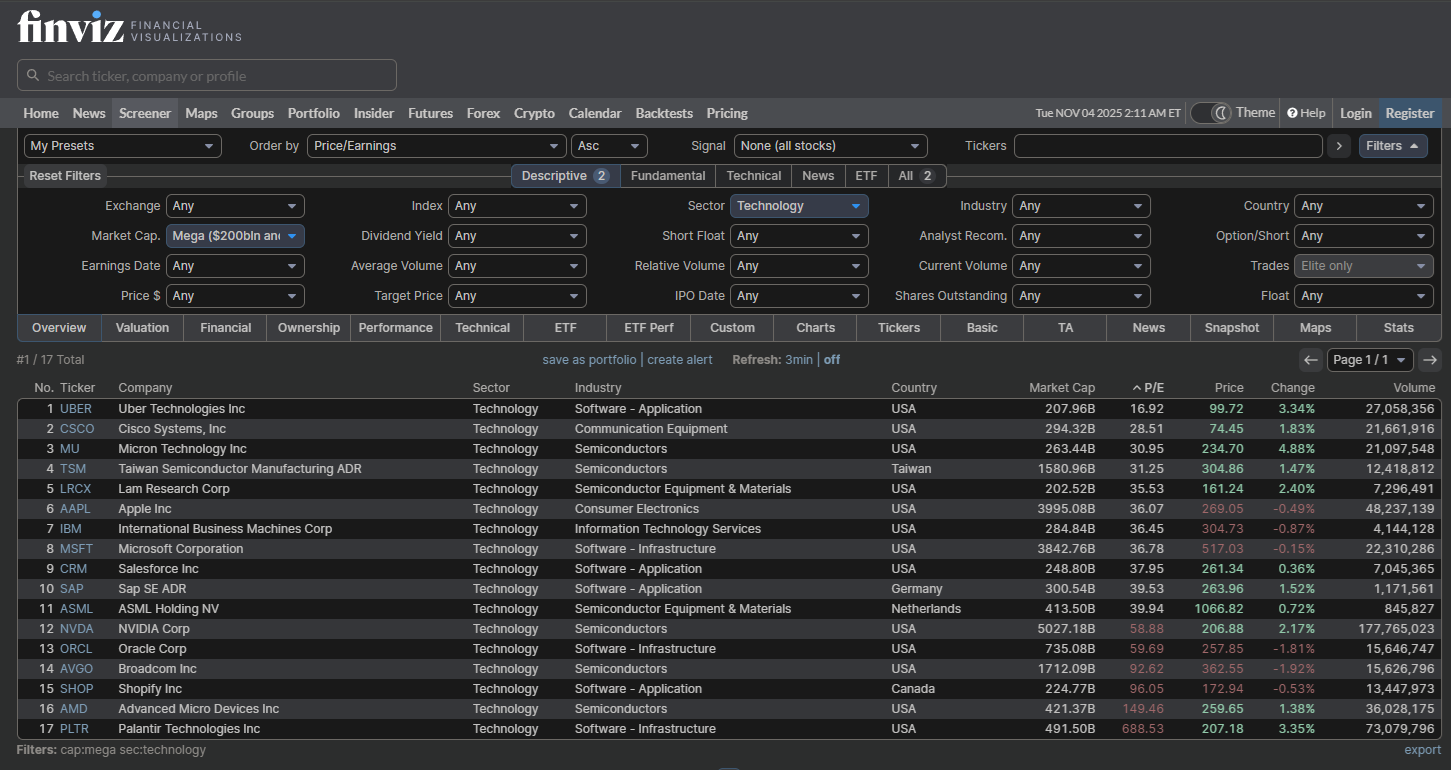Open the NVDA ticker link
This screenshot has height=770, width=1451.
(76, 629)
